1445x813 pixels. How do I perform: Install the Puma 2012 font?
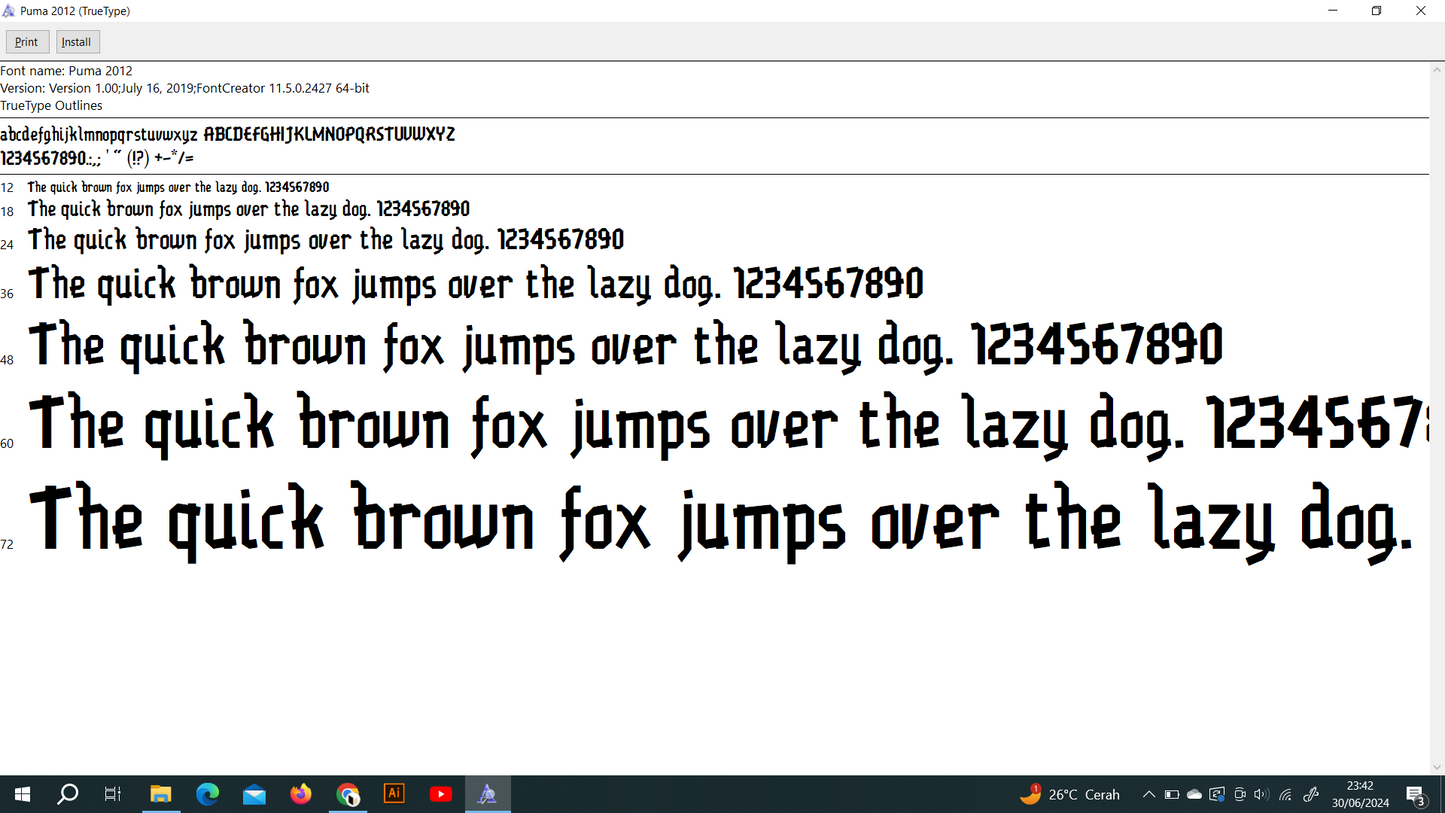pyautogui.click(x=76, y=41)
